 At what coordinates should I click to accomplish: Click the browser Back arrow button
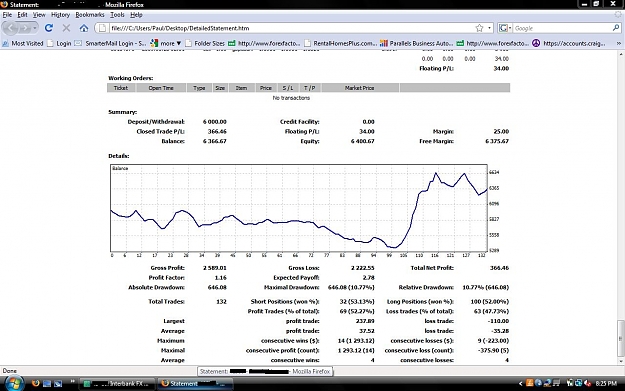[11, 28]
